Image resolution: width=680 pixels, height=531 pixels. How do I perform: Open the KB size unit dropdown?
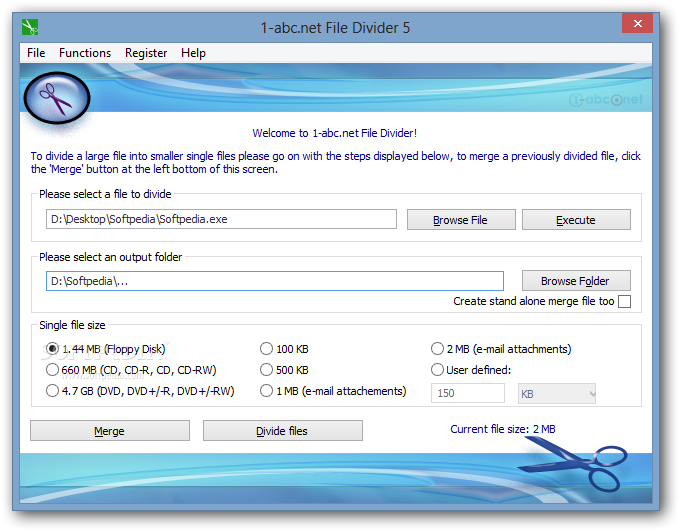pyautogui.click(x=557, y=393)
